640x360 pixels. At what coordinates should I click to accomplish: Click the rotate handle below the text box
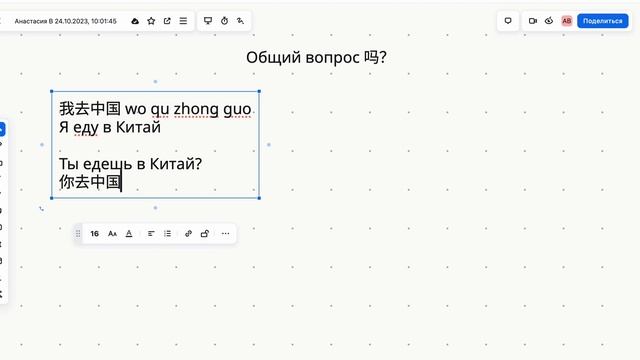(x=41, y=209)
